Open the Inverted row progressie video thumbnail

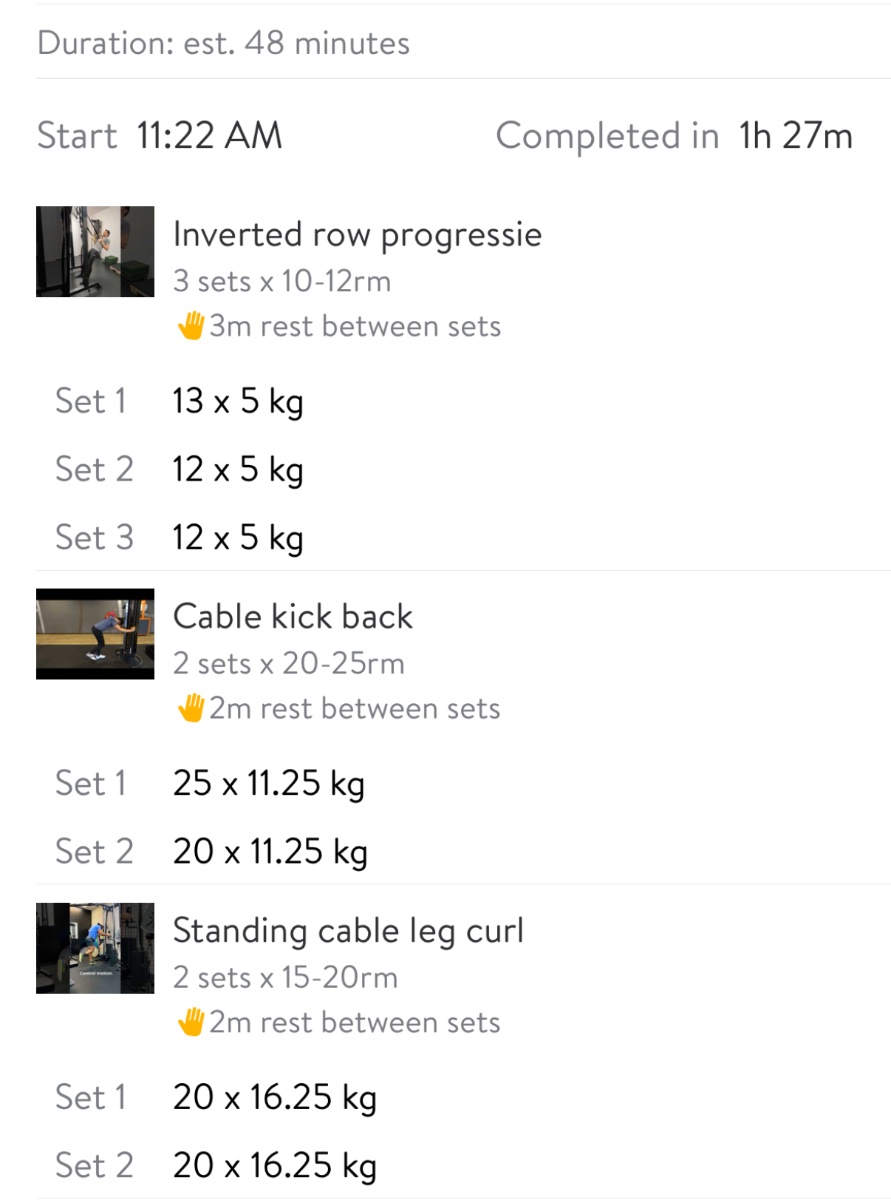pos(95,251)
